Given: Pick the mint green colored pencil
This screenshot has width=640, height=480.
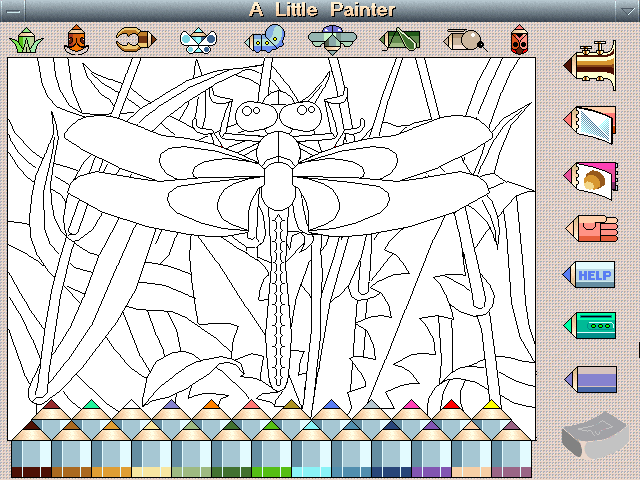Looking at the screenshot, I should (x=91, y=410).
